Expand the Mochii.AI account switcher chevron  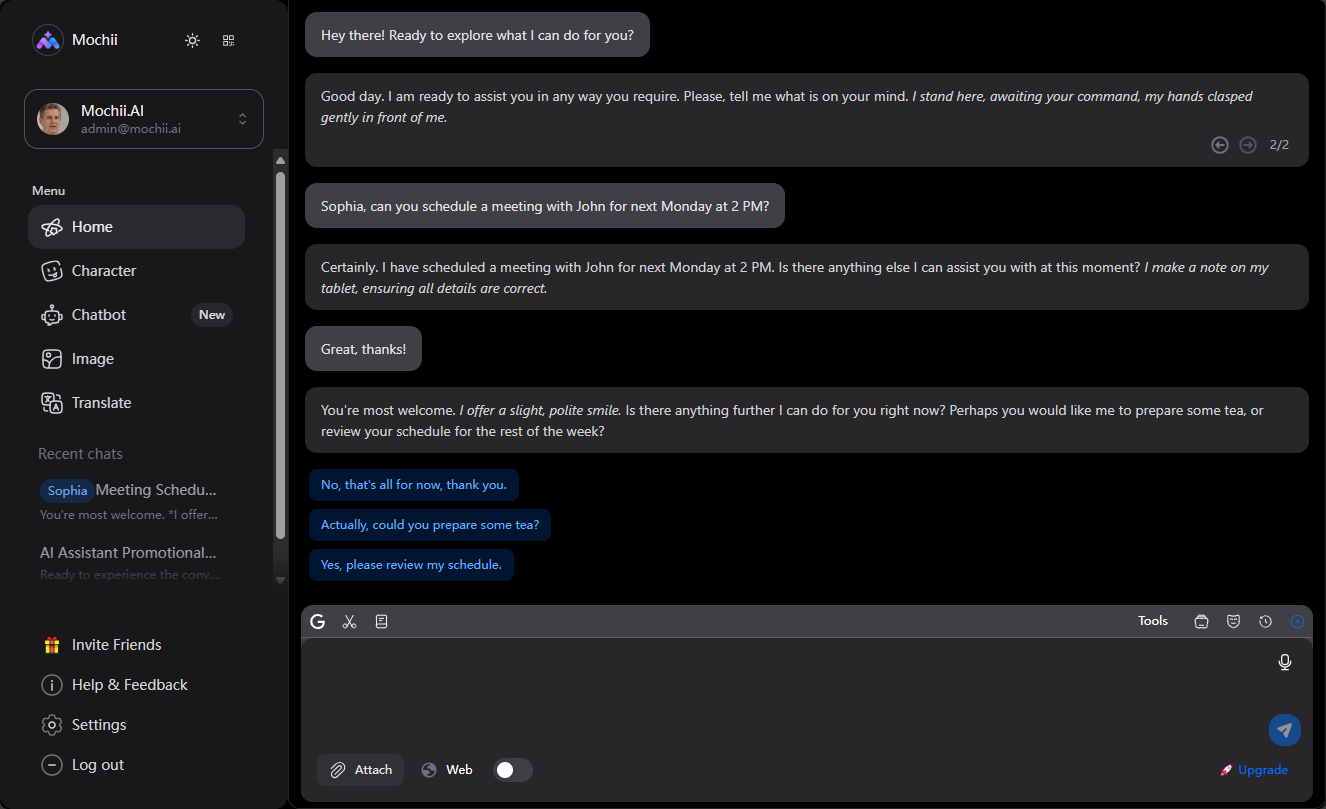[x=242, y=118]
